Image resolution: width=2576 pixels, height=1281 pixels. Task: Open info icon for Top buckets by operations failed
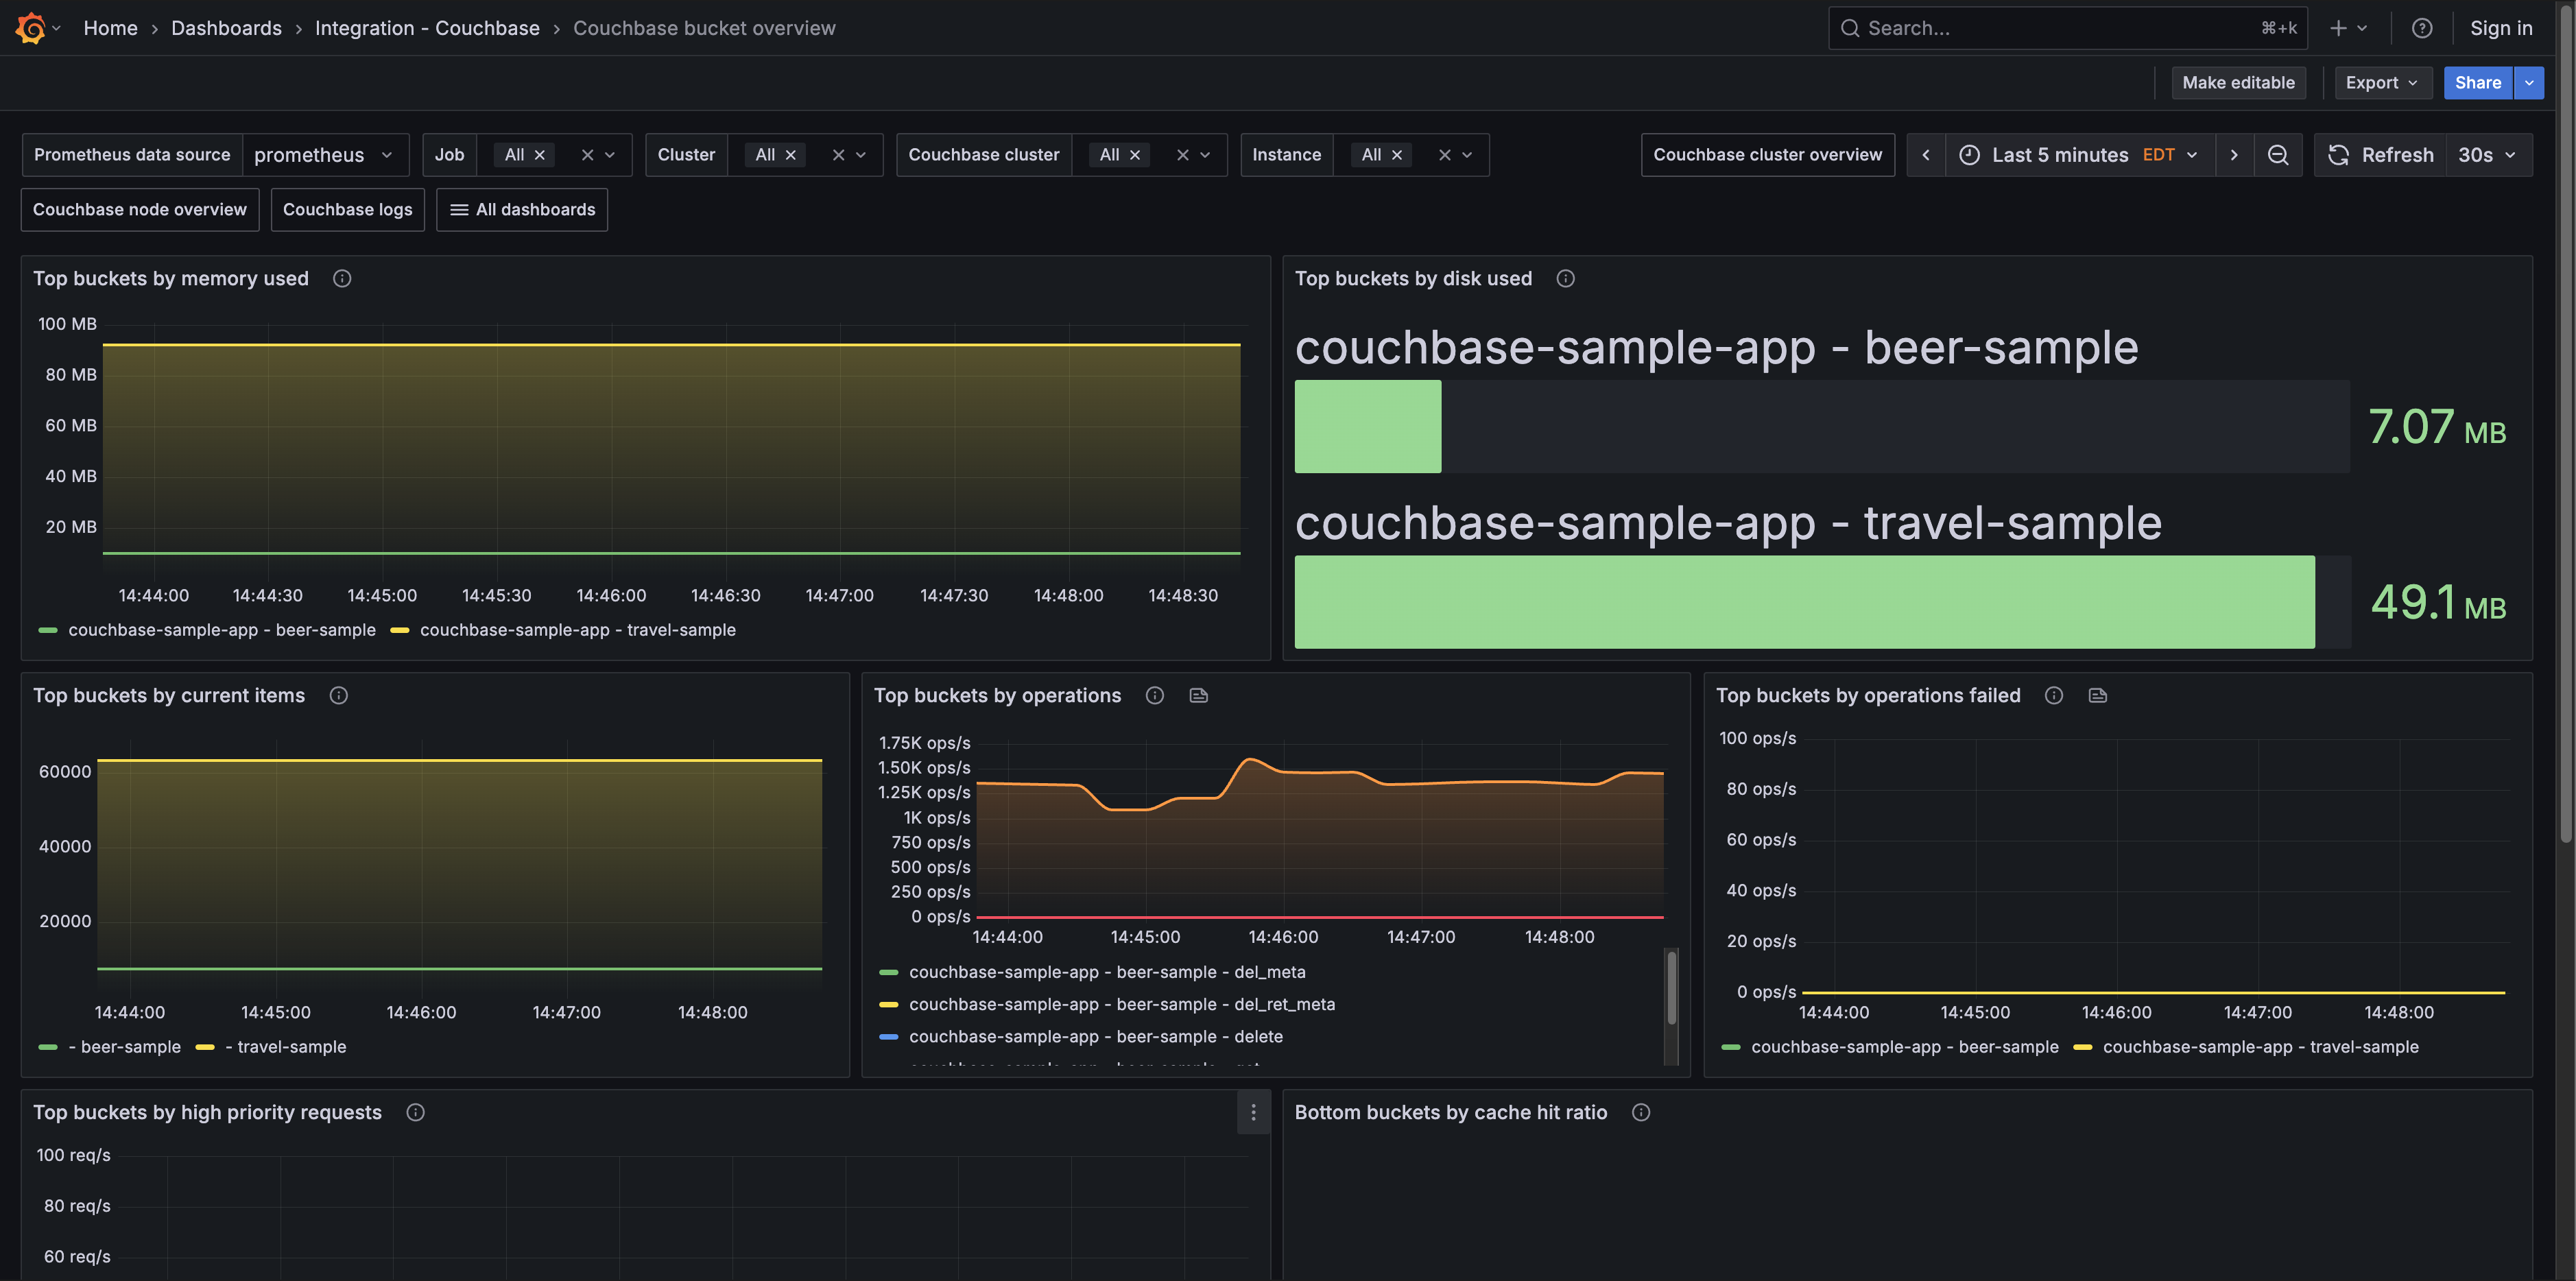click(x=2054, y=696)
